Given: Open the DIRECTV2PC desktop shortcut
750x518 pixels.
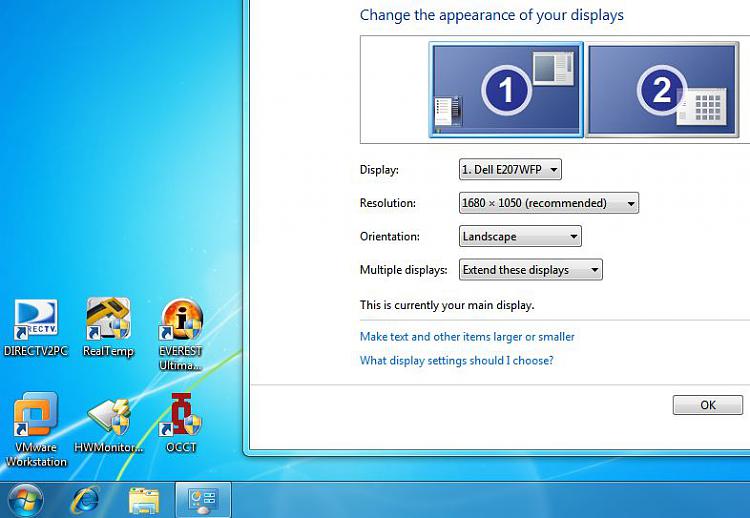Looking at the screenshot, I should click(x=36, y=328).
